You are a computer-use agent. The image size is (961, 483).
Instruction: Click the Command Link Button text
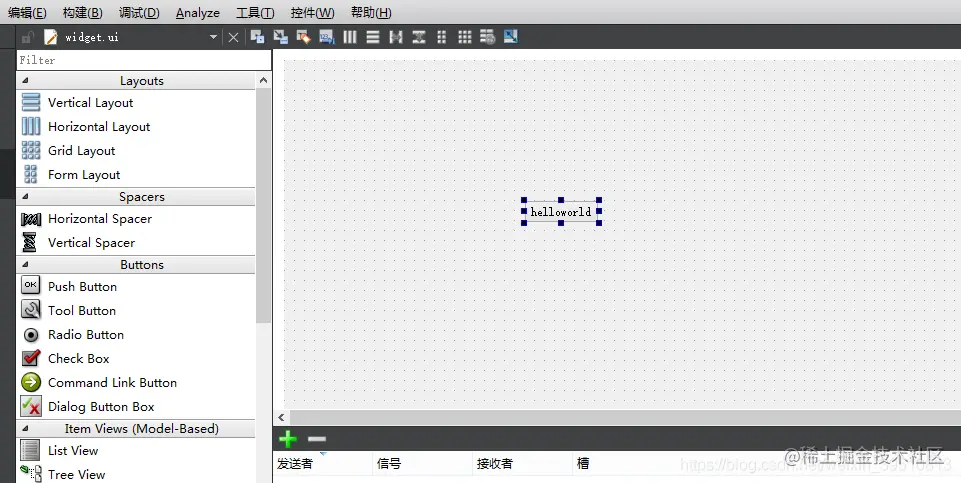click(113, 382)
